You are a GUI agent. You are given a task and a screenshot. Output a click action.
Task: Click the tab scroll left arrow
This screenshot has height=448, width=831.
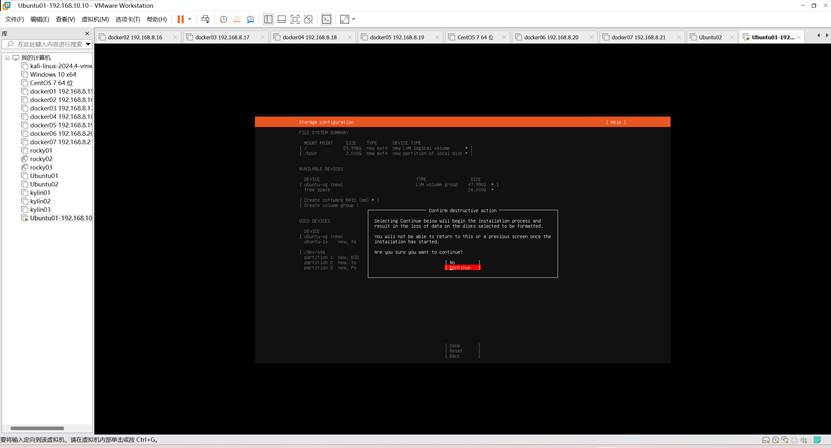click(x=818, y=35)
